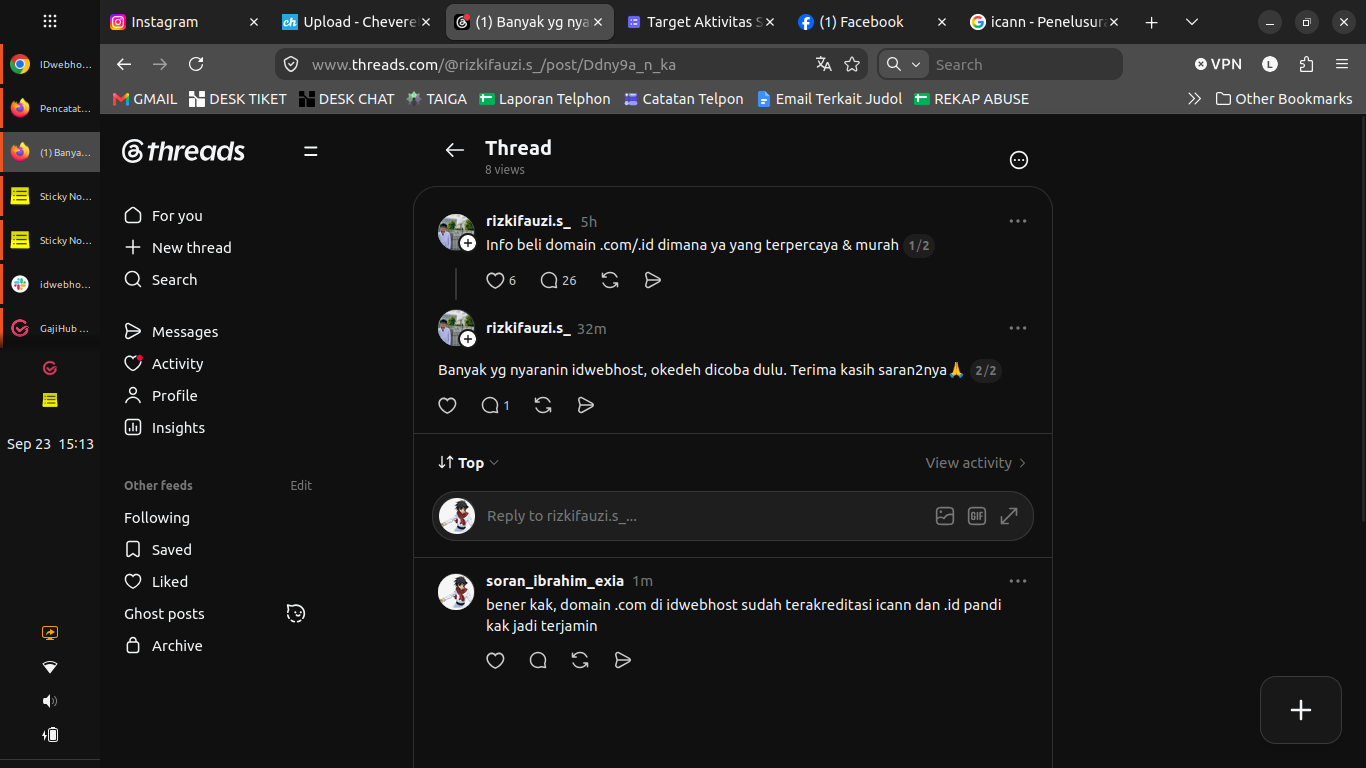Bookmark this page with star icon
This screenshot has width=1366, height=768.
[852, 64]
